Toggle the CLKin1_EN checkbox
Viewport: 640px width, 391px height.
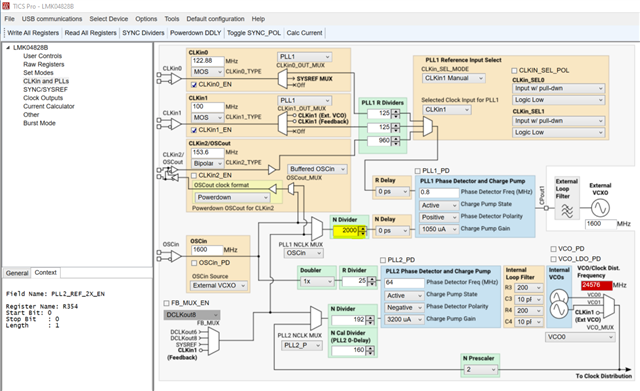pos(194,130)
